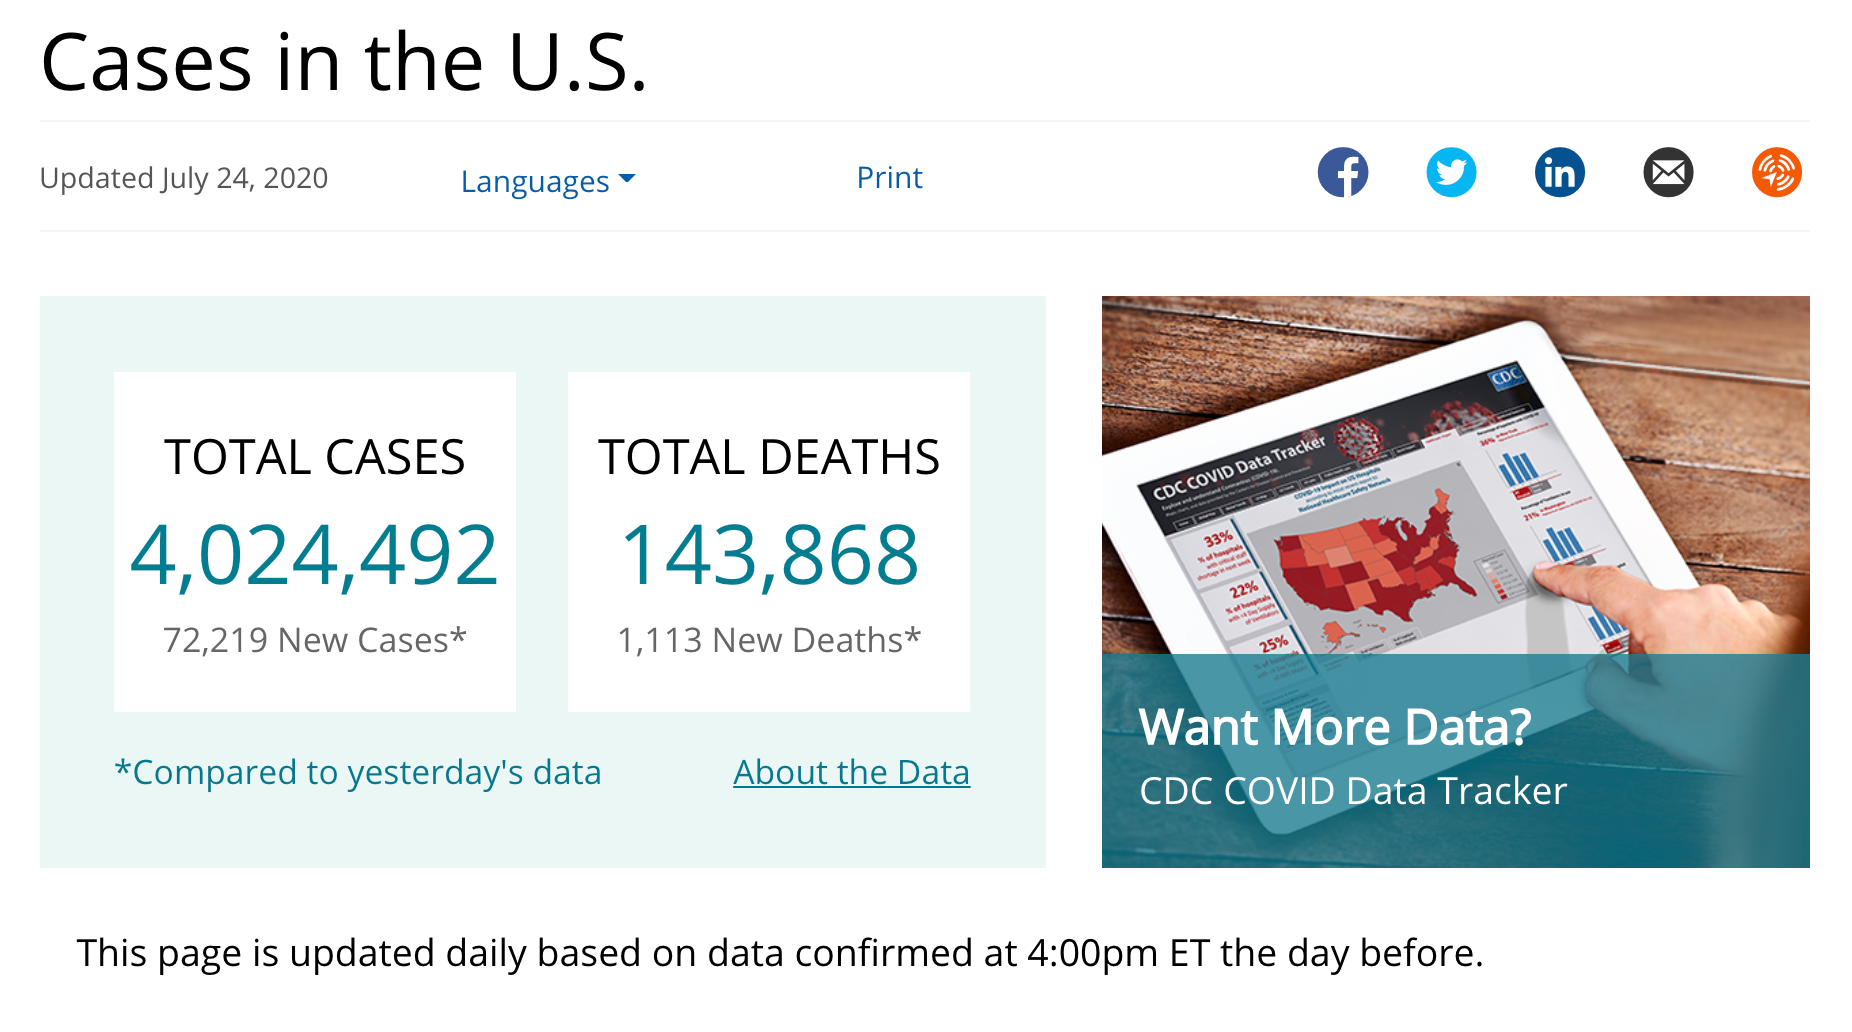Click the orange syndicate icon

pyautogui.click(x=1776, y=173)
